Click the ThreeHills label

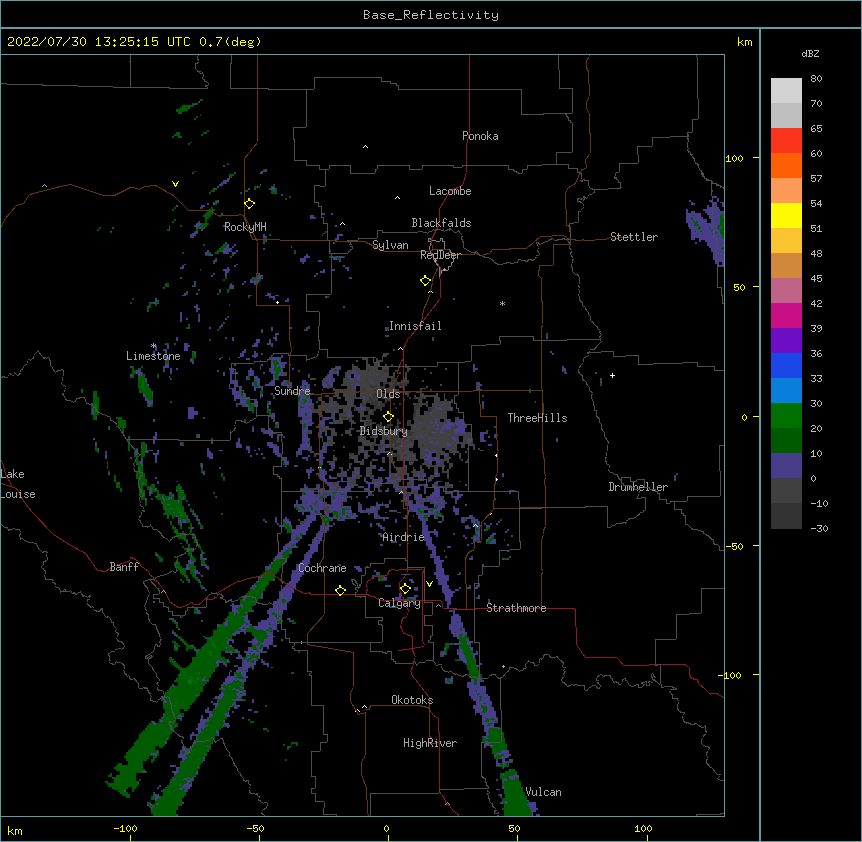coord(537,418)
